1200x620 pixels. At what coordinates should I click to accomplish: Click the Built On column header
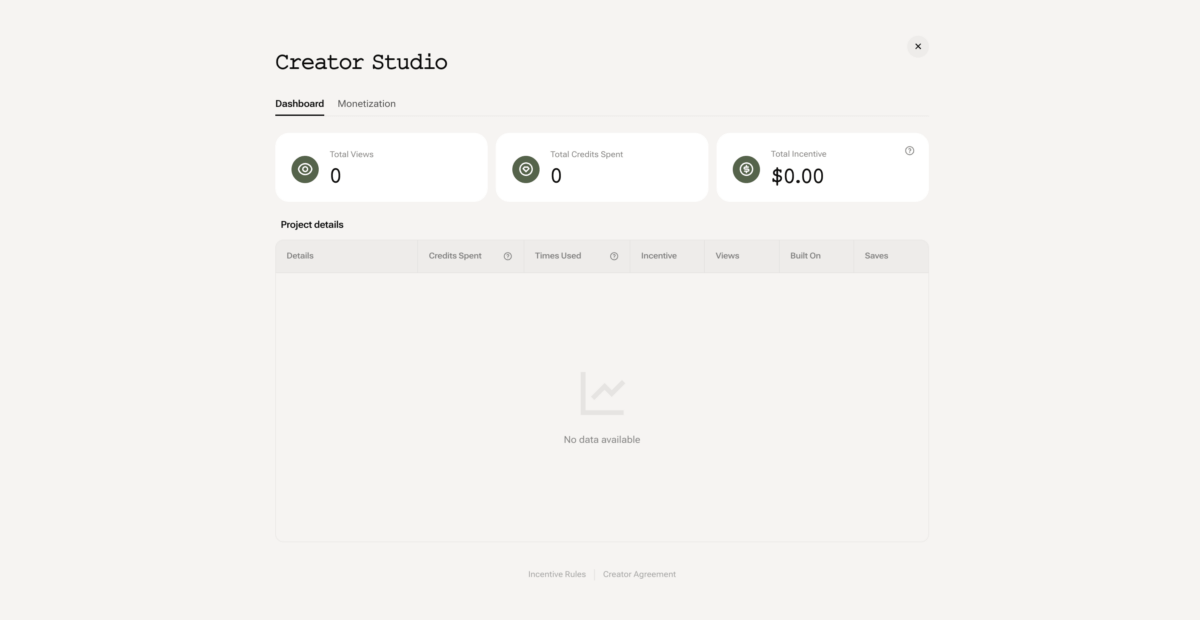point(805,256)
